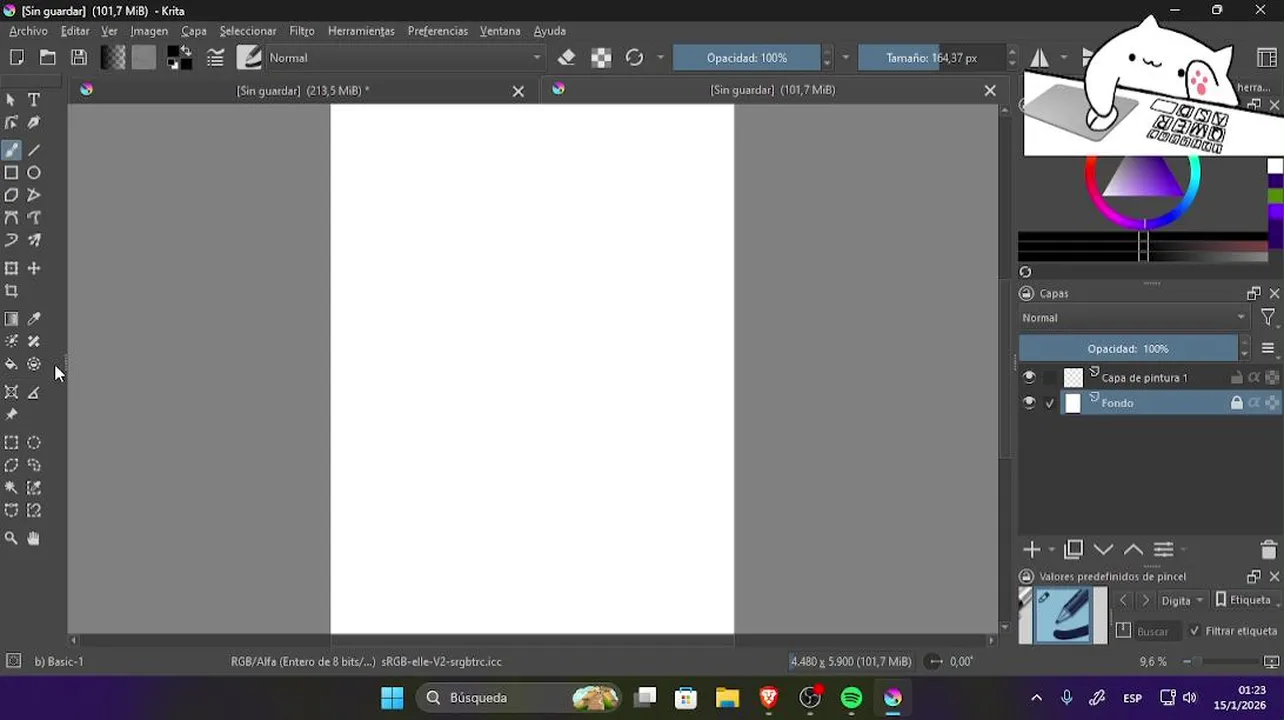Move layer up with arrow button
The height and width of the screenshot is (720, 1284).
click(1133, 550)
